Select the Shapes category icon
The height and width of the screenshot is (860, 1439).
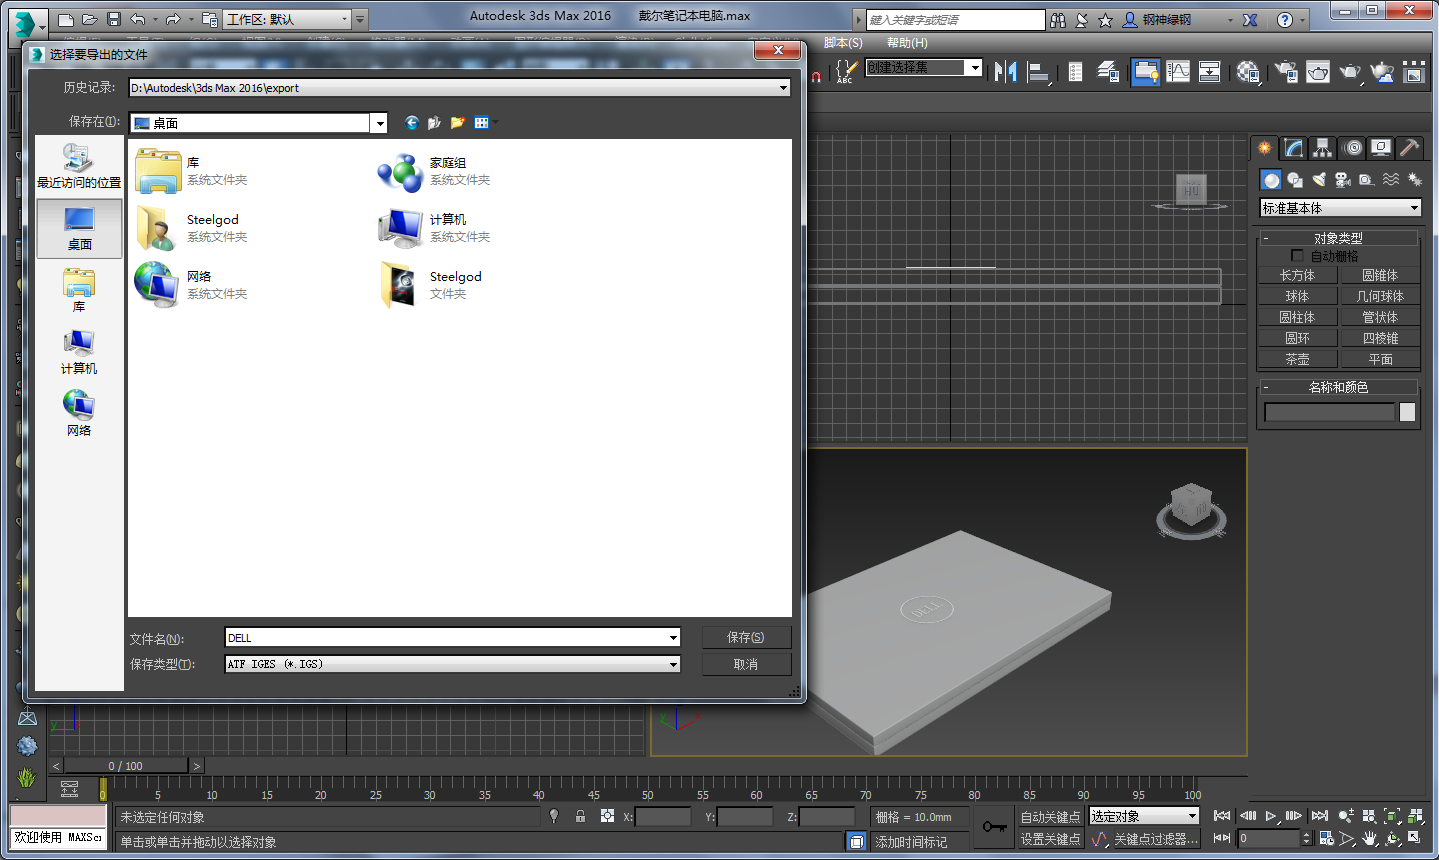point(1295,180)
